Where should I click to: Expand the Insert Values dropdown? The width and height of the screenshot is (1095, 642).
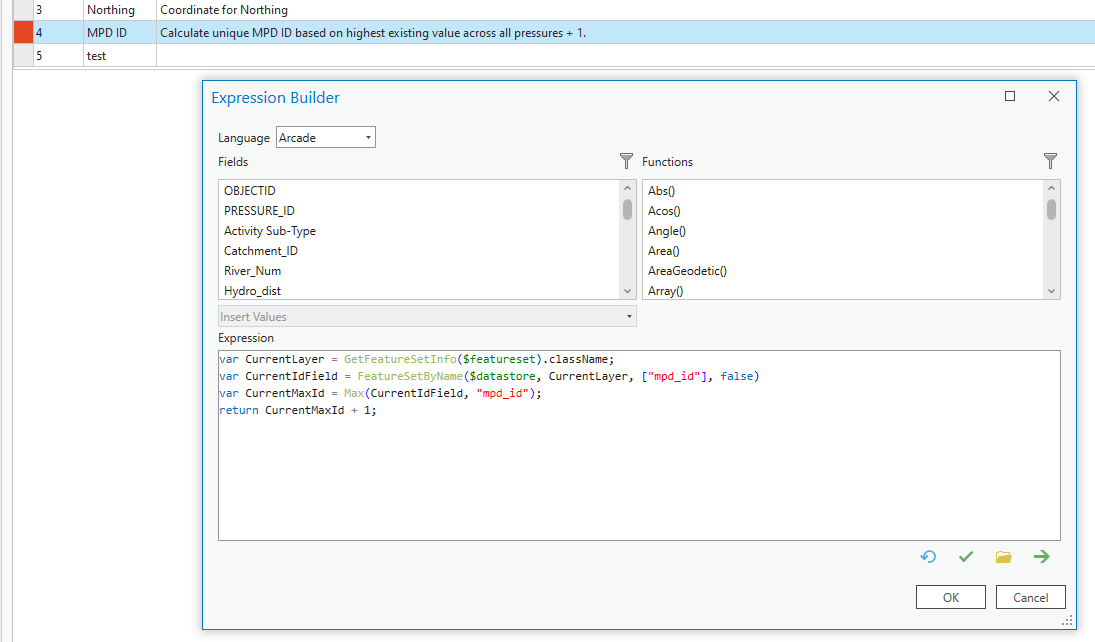(x=427, y=317)
